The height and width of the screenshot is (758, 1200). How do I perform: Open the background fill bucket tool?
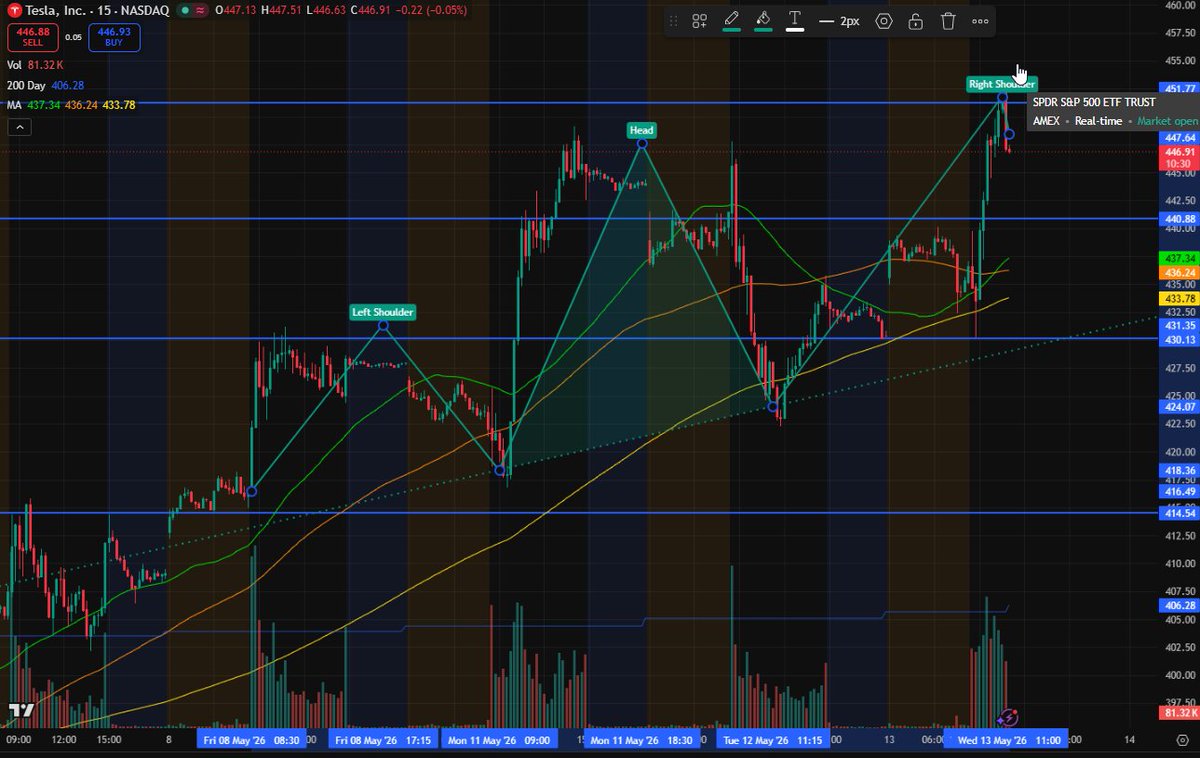click(x=763, y=21)
